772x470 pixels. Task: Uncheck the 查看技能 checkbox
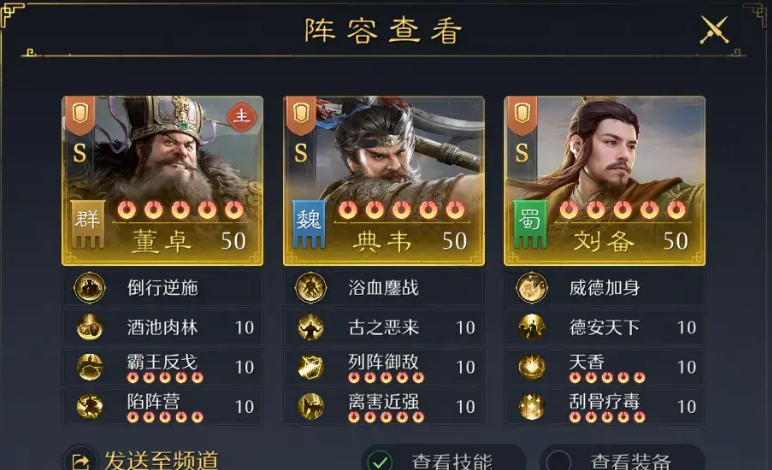click(380, 462)
